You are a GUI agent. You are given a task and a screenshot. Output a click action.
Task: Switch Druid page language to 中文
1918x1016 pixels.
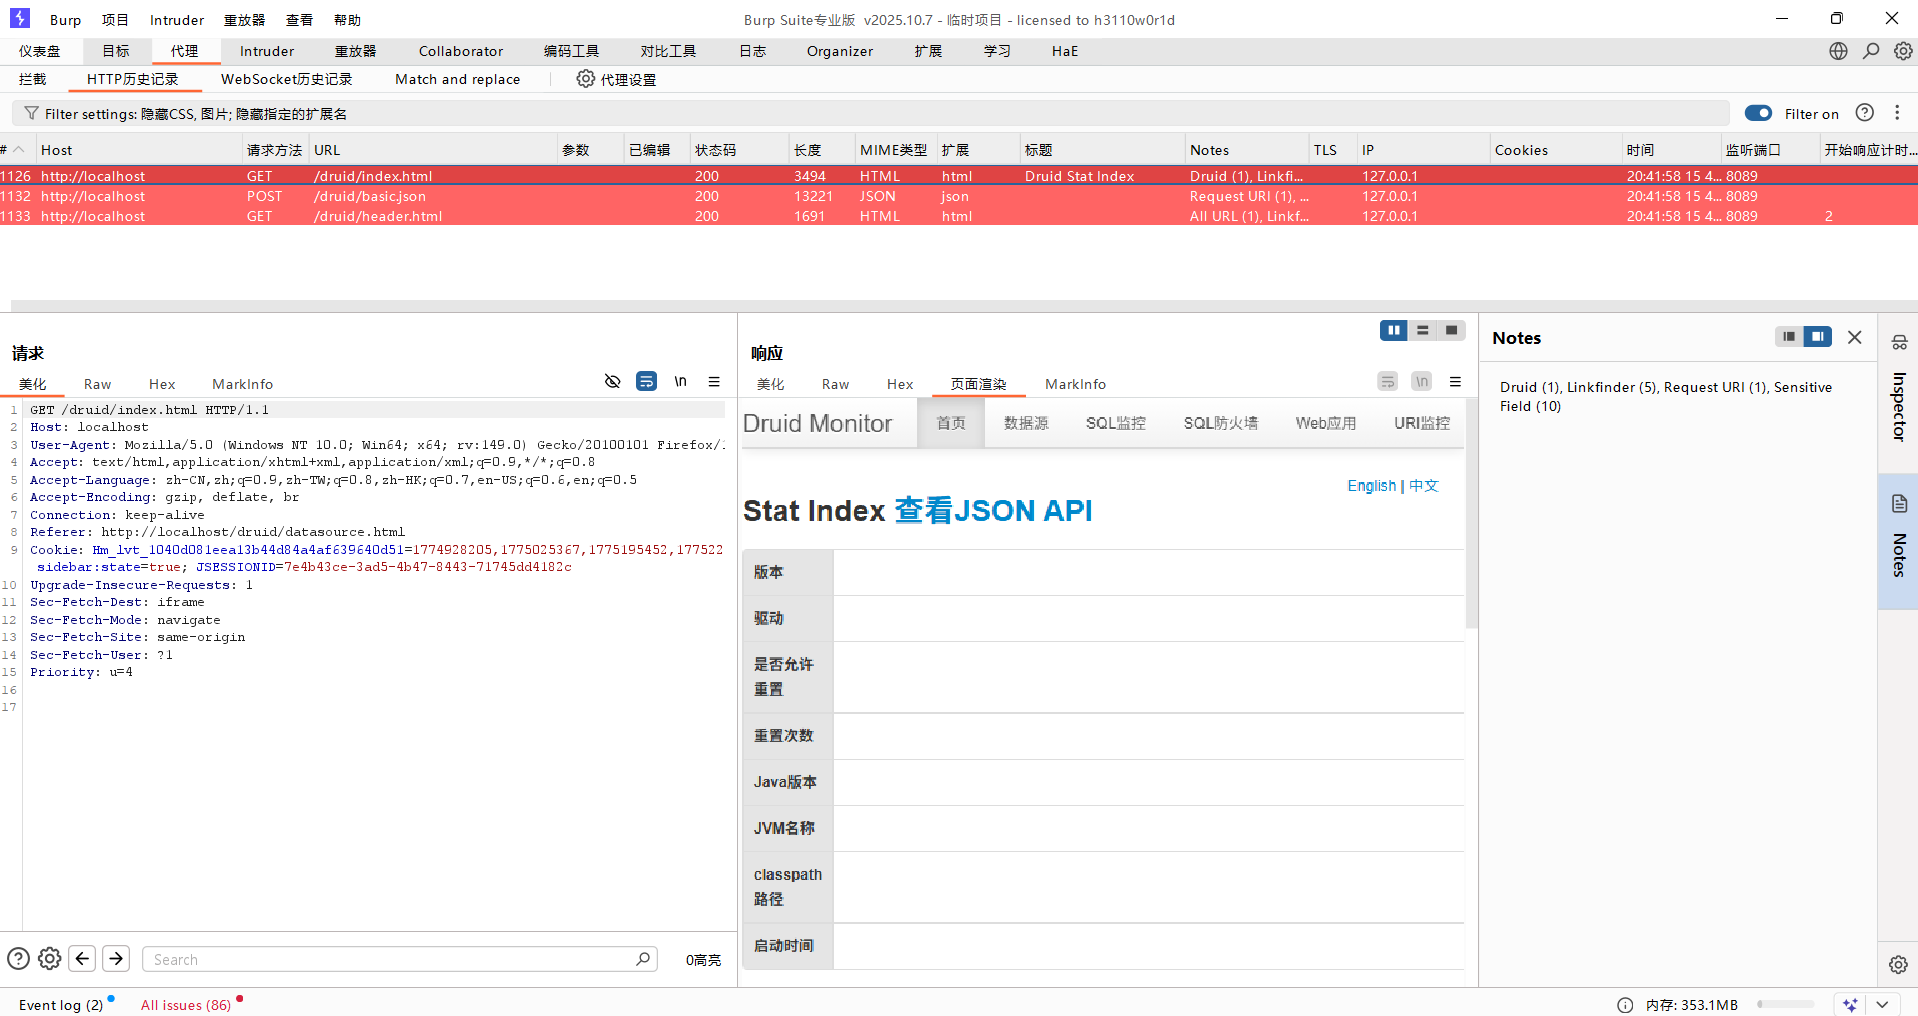1424,486
